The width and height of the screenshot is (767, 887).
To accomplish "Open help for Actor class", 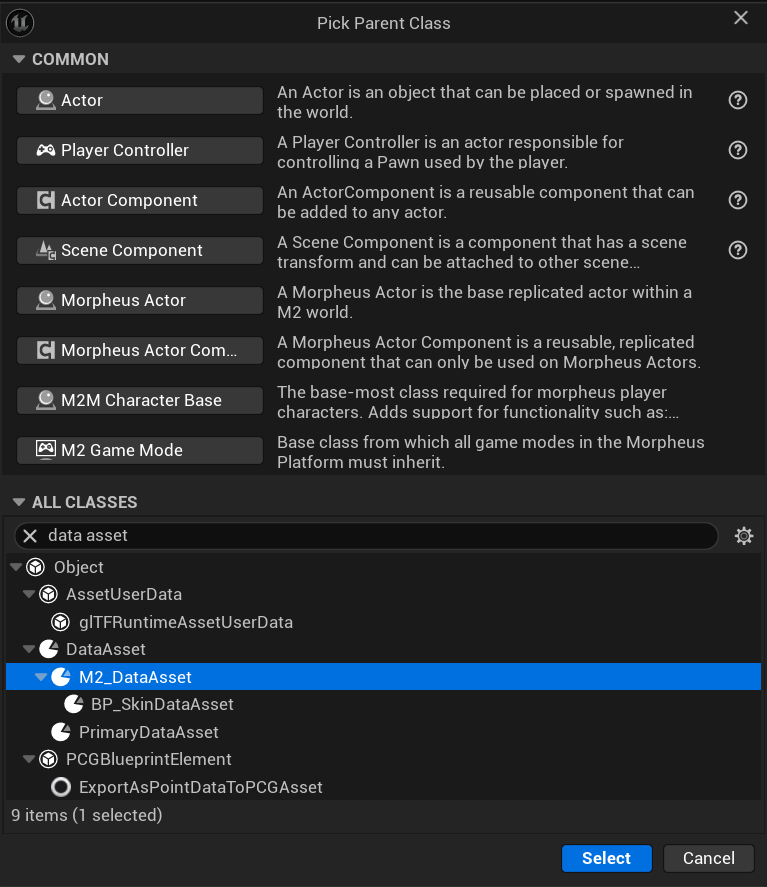I will (738, 100).
